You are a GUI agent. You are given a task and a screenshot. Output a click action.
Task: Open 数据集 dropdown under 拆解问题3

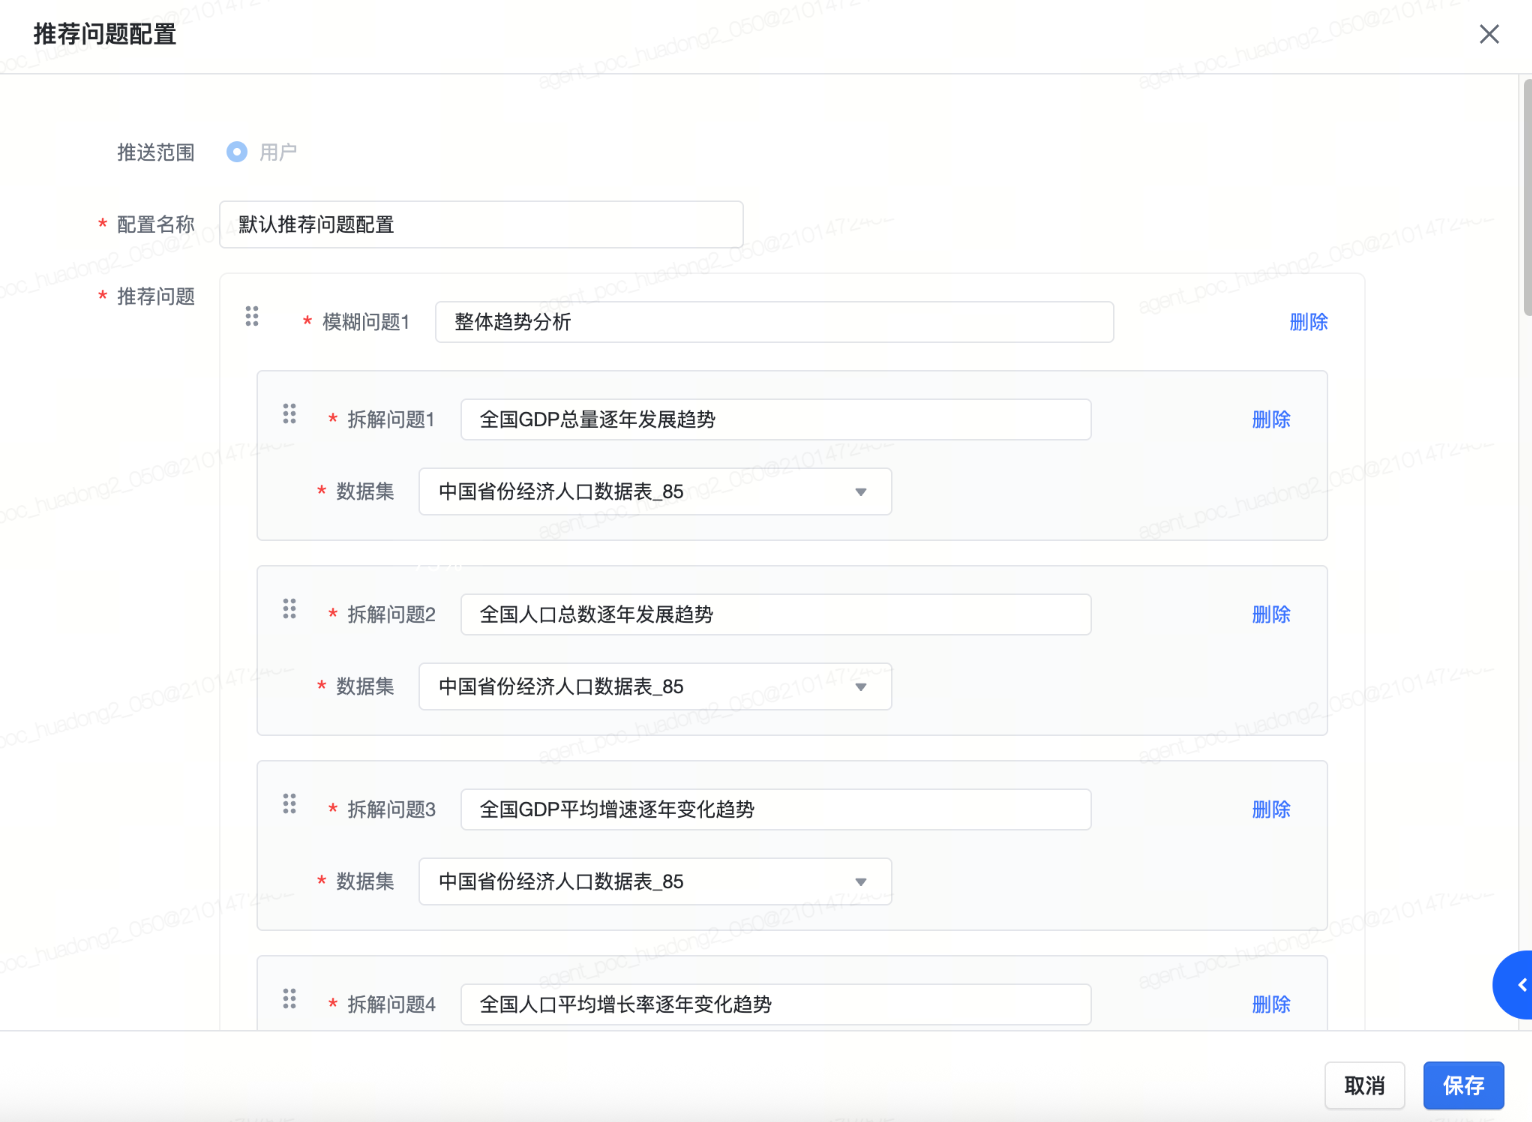pos(655,881)
